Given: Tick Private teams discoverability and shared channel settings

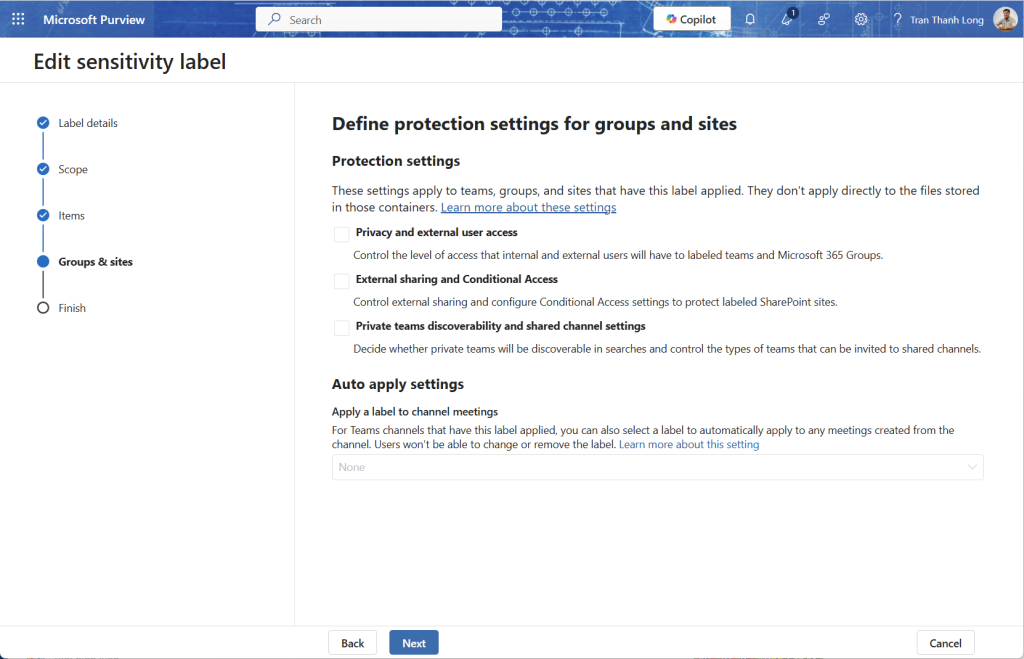Looking at the screenshot, I should coord(342,328).
